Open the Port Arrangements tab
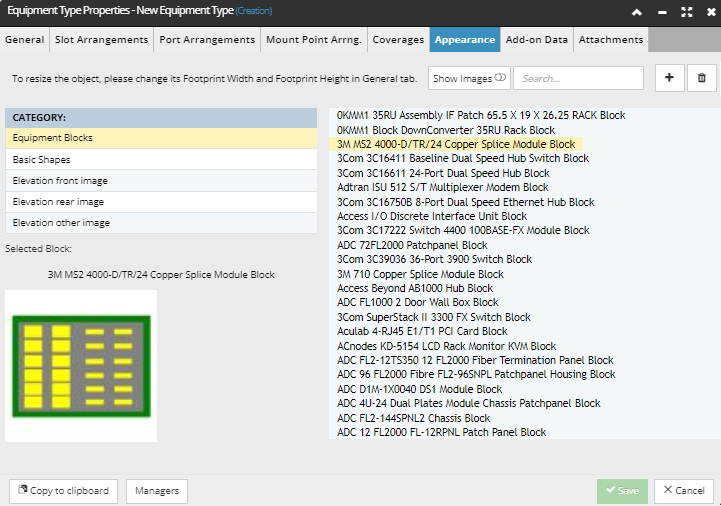This screenshot has height=506, width=721. click(x=207, y=40)
